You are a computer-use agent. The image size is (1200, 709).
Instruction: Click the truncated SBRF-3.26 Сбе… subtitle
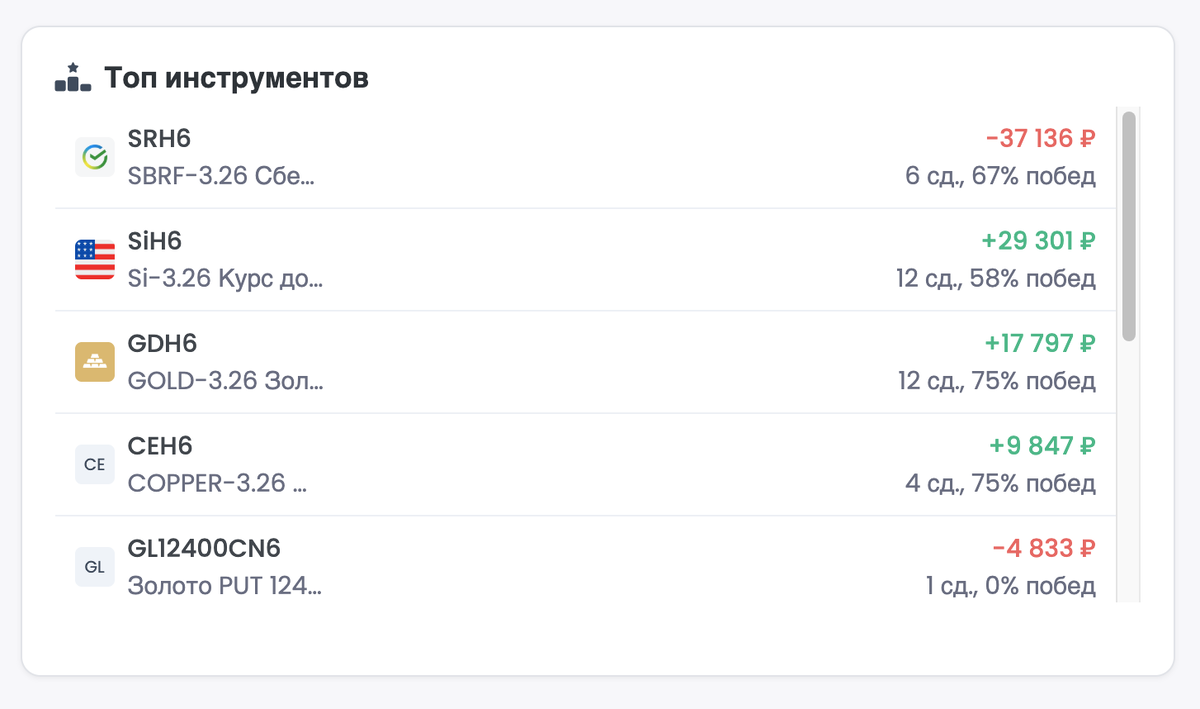pos(220,176)
